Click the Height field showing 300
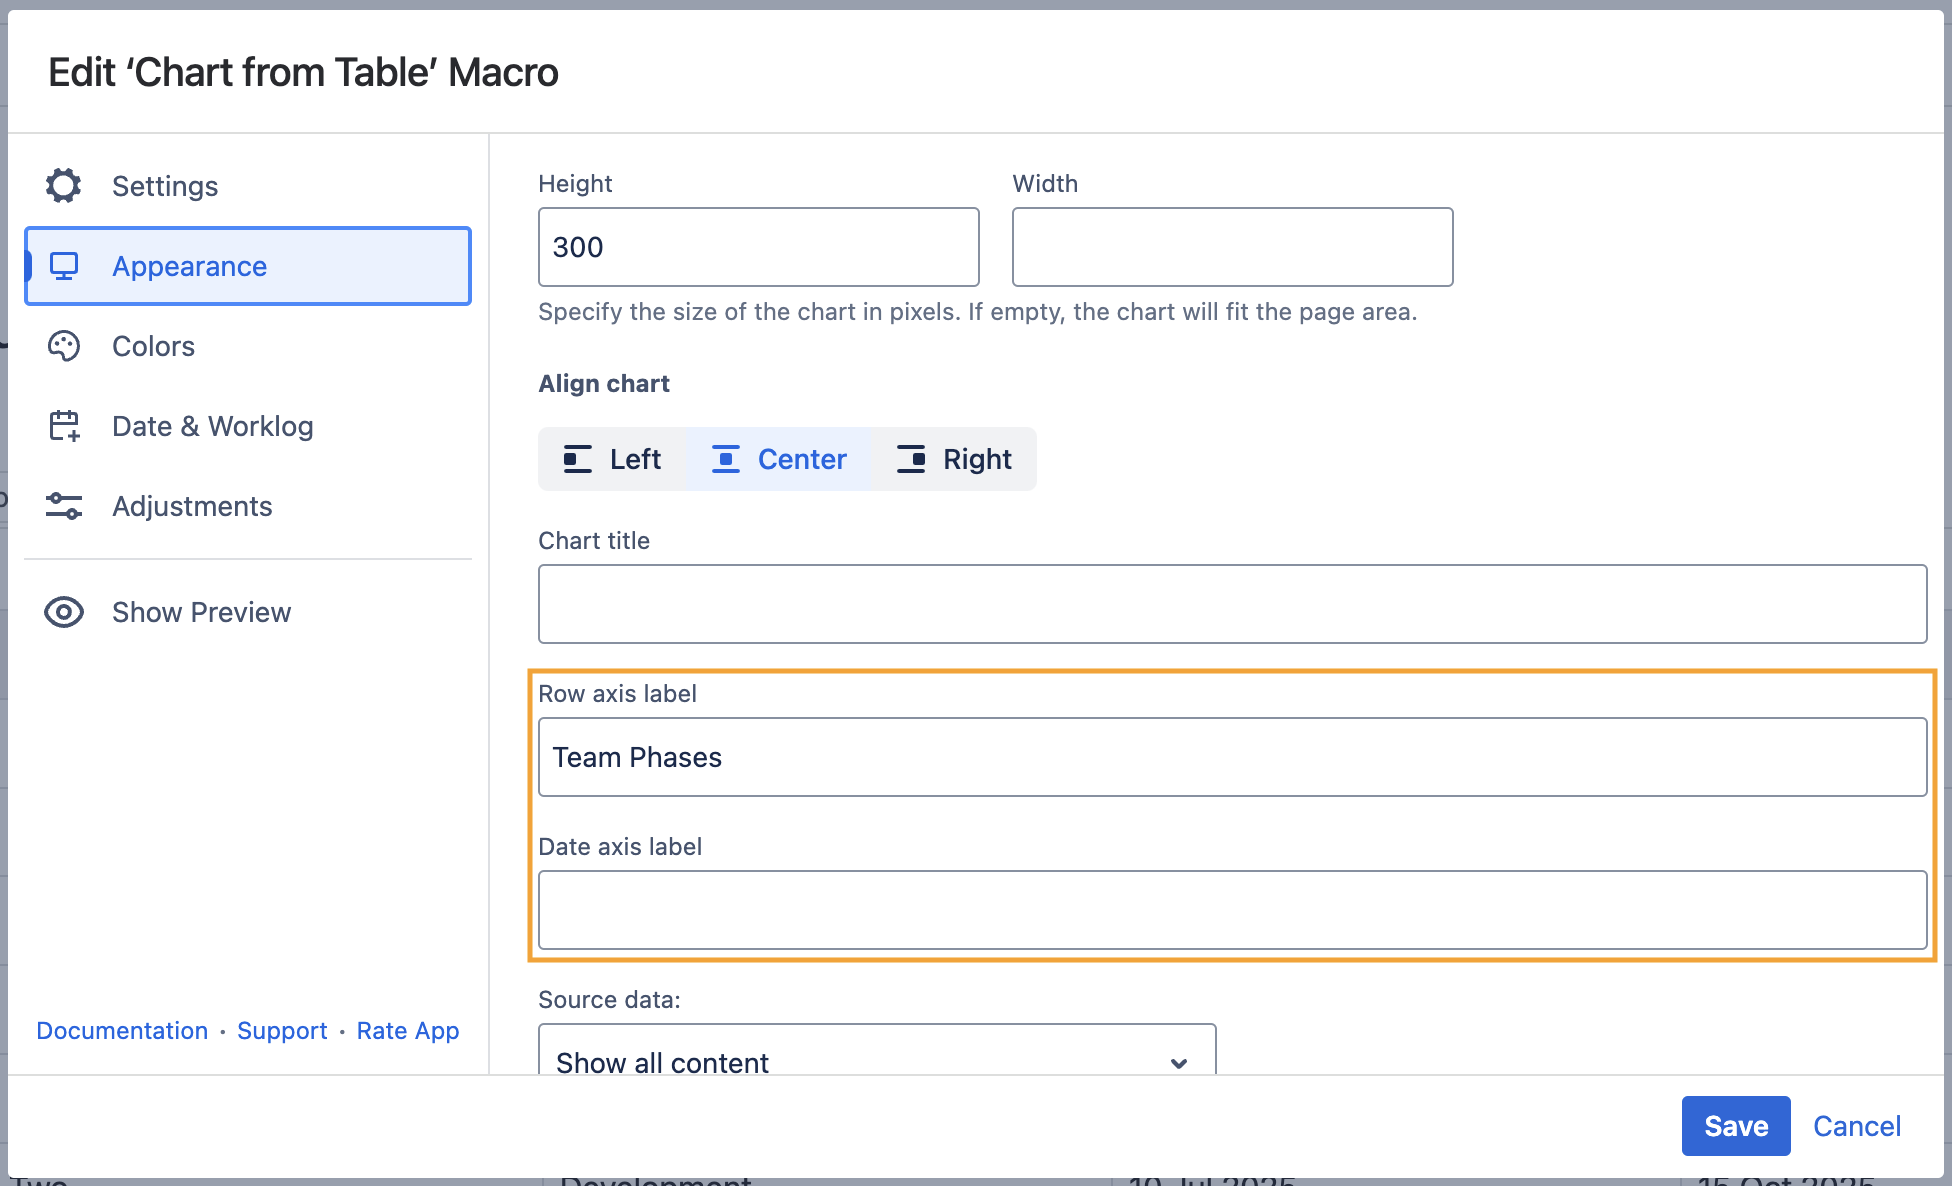This screenshot has height=1186, width=1952. coord(758,247)
